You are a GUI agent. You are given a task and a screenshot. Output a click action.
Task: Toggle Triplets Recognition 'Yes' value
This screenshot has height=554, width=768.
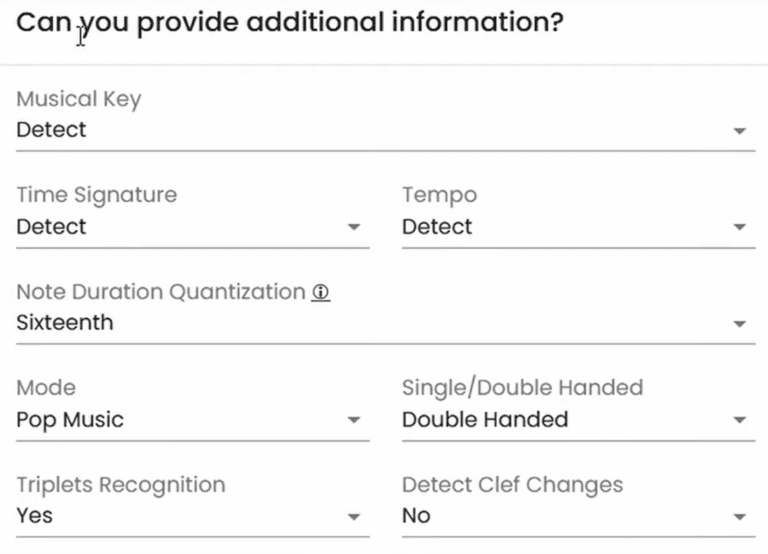(35, 516)
